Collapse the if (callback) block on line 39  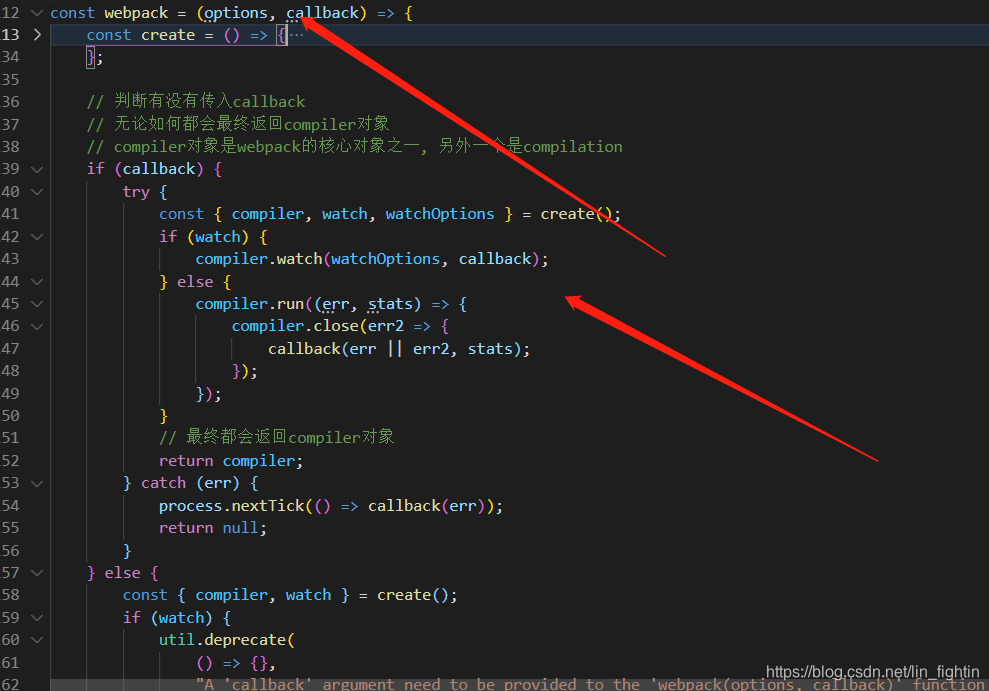[x=37, y=169]
